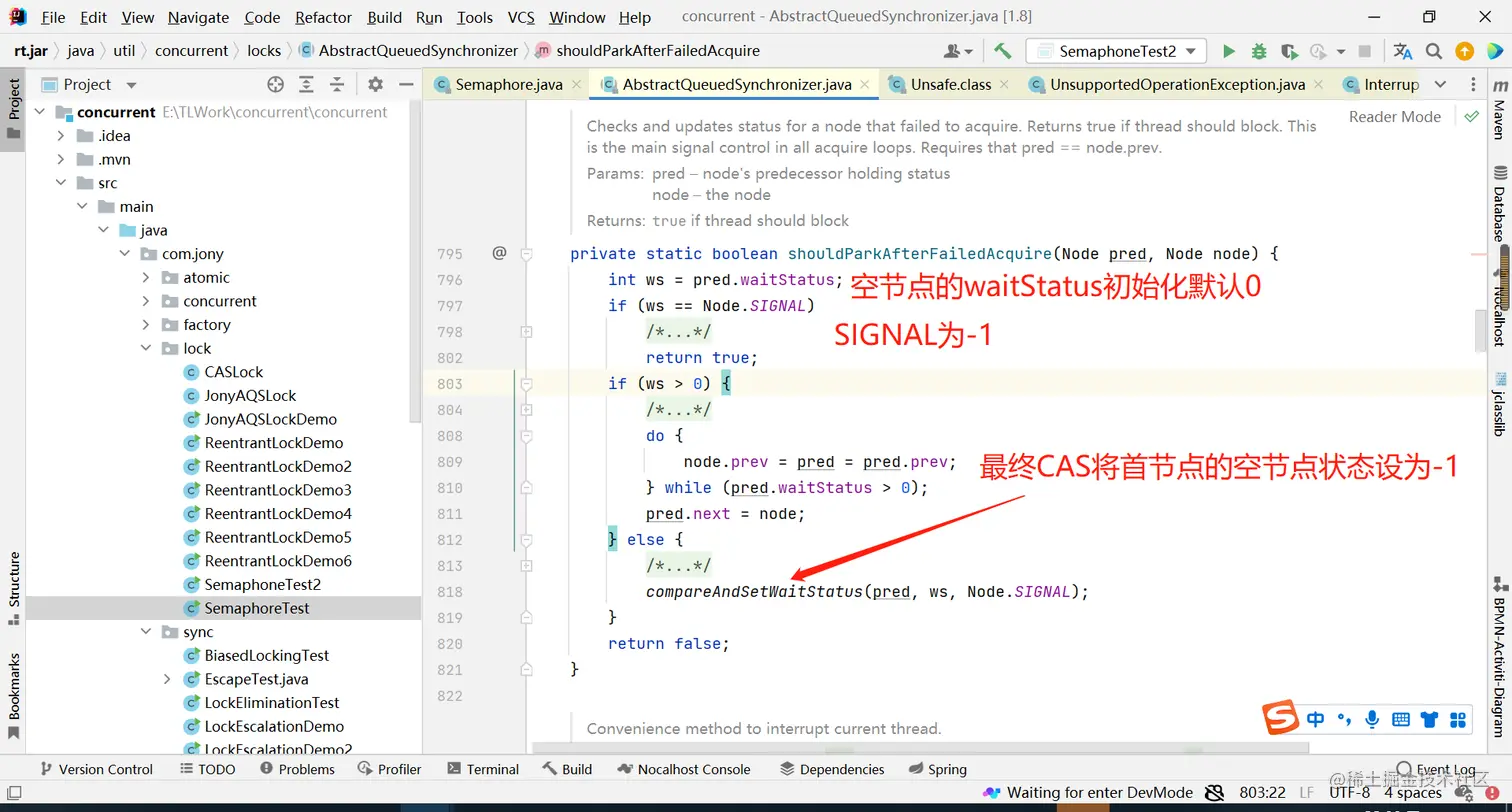
Task: Expand the .idea folder
Action: point(61,136)
